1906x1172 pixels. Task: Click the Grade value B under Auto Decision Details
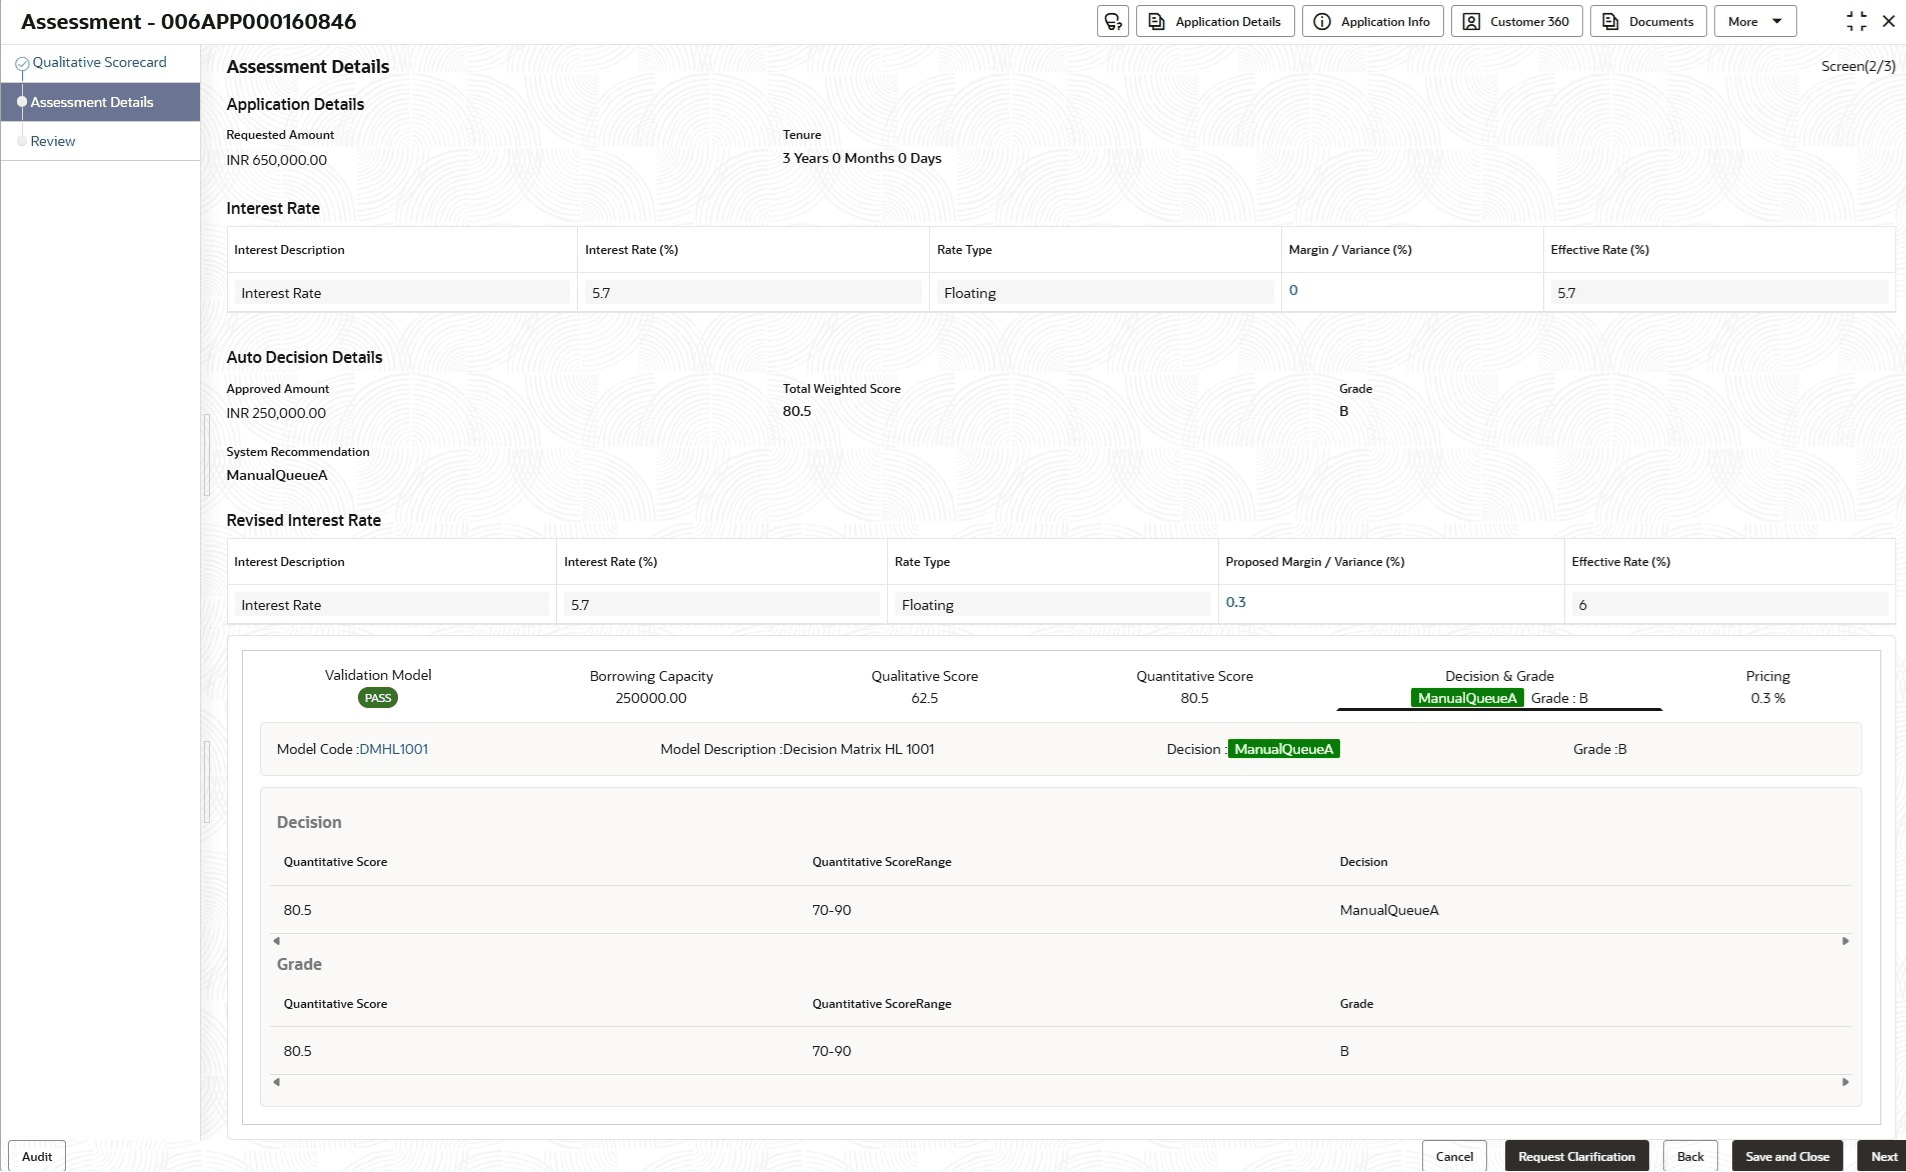click(1344, 411)
